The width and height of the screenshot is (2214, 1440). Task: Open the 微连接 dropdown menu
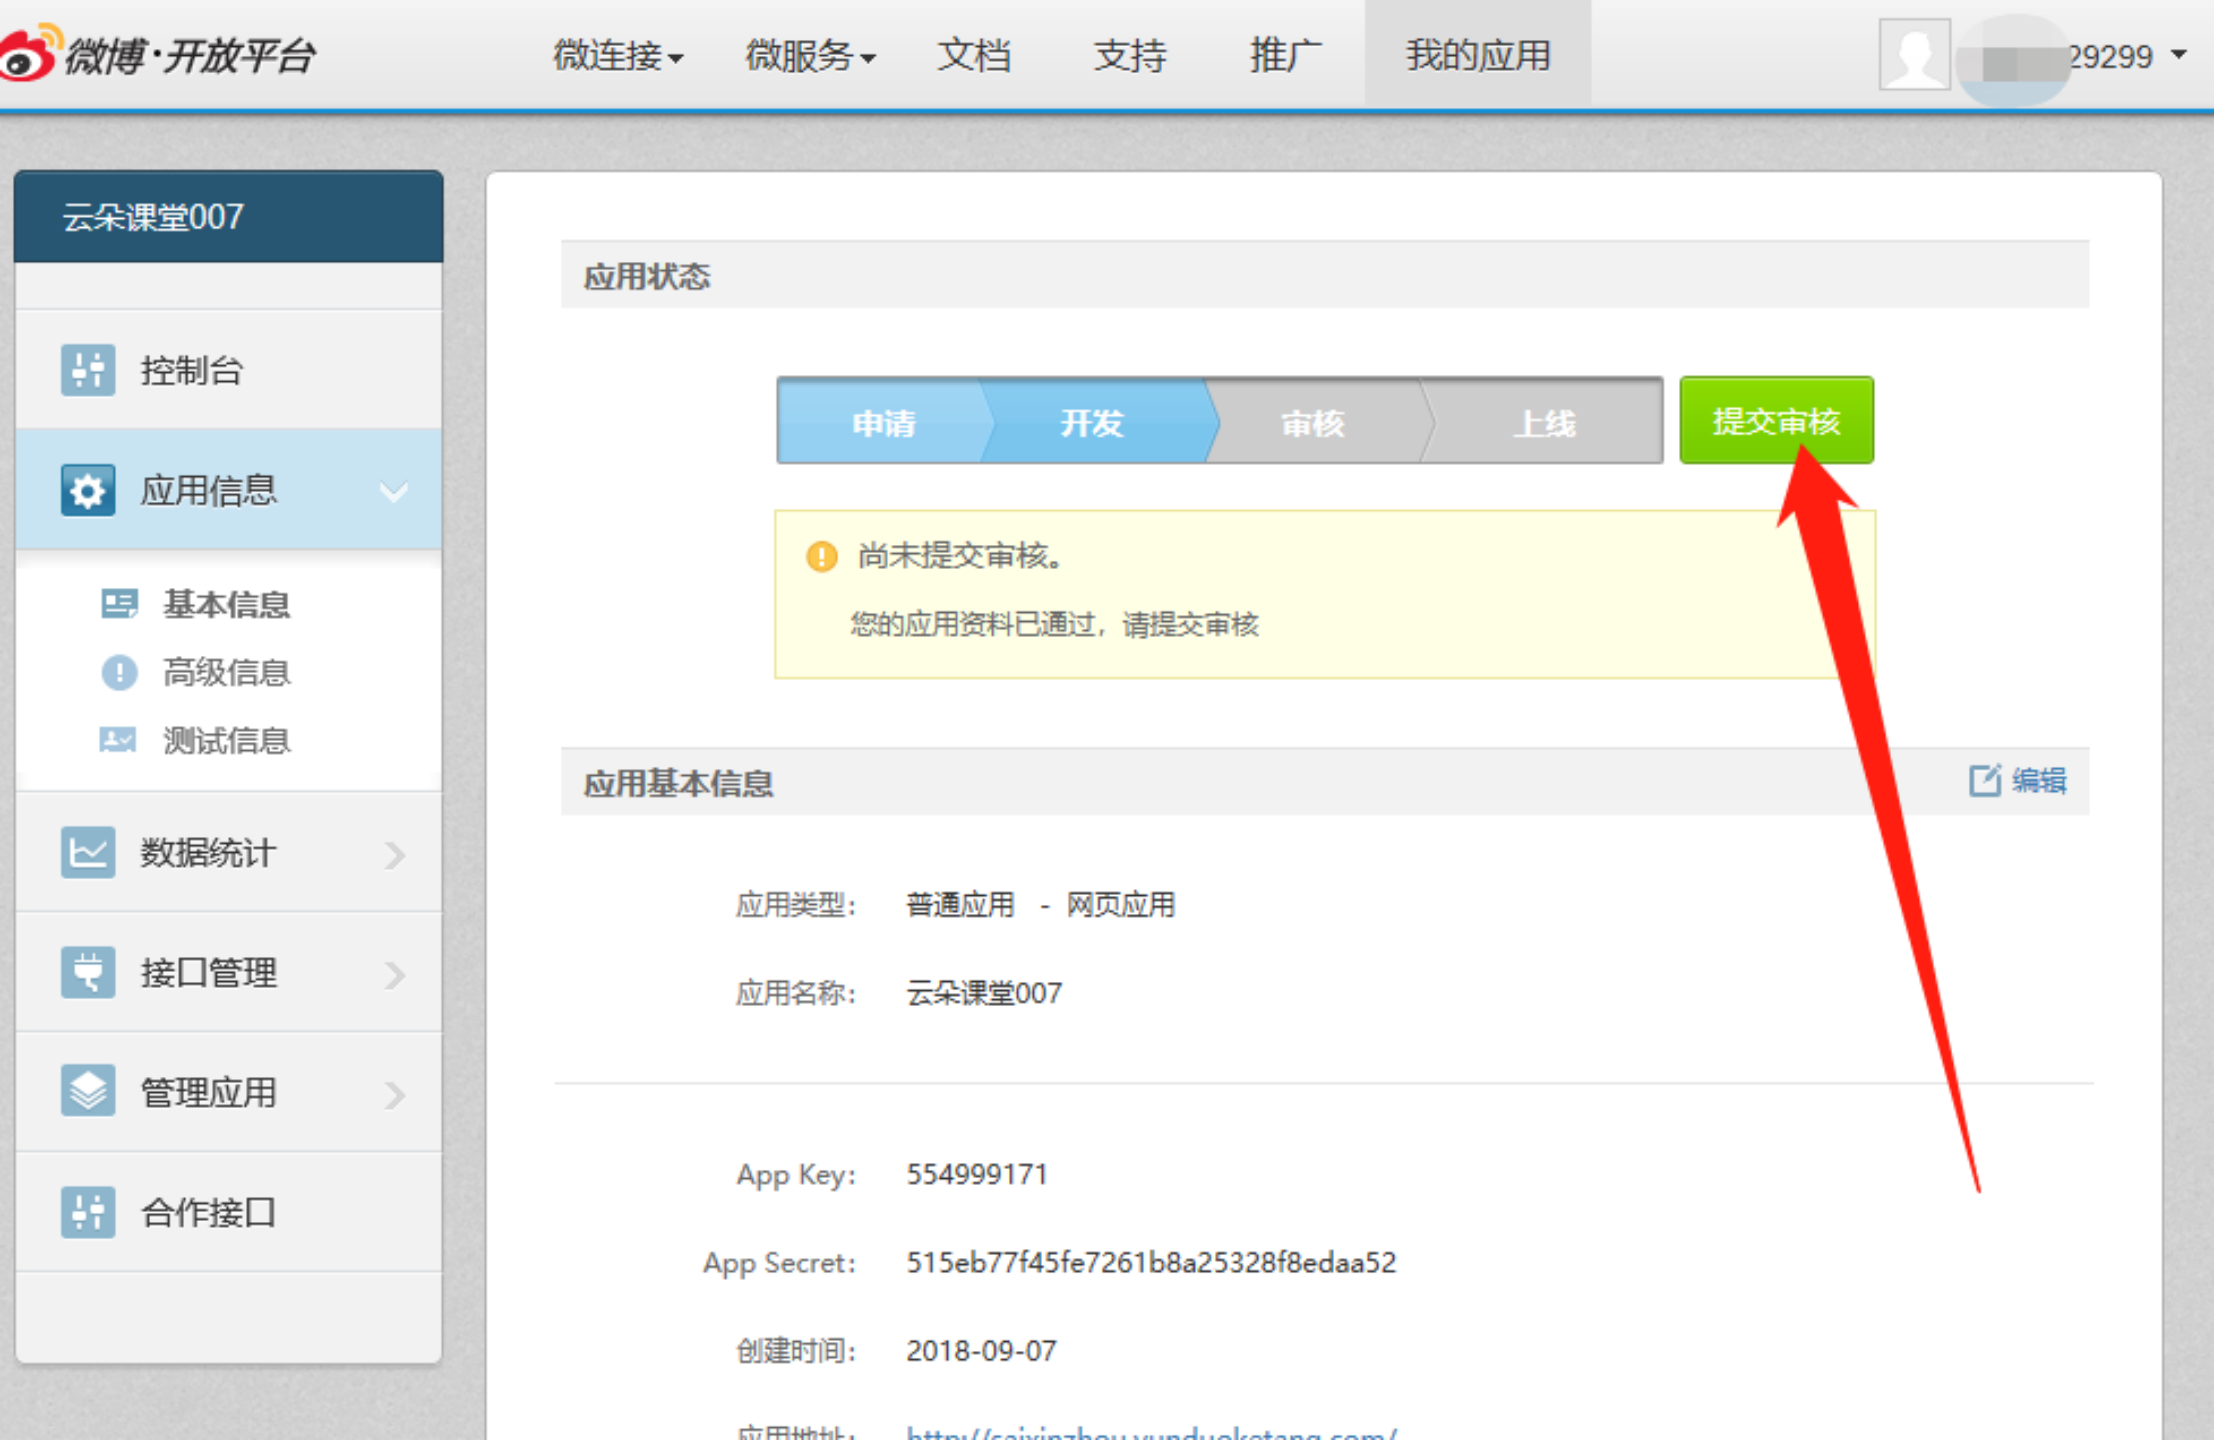[618, 56]
